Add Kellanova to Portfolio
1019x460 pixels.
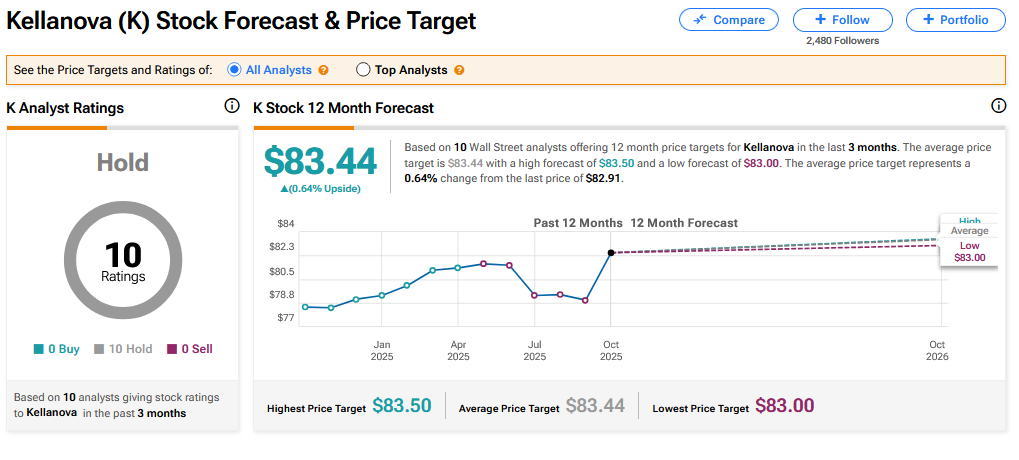tap(955, 20)
